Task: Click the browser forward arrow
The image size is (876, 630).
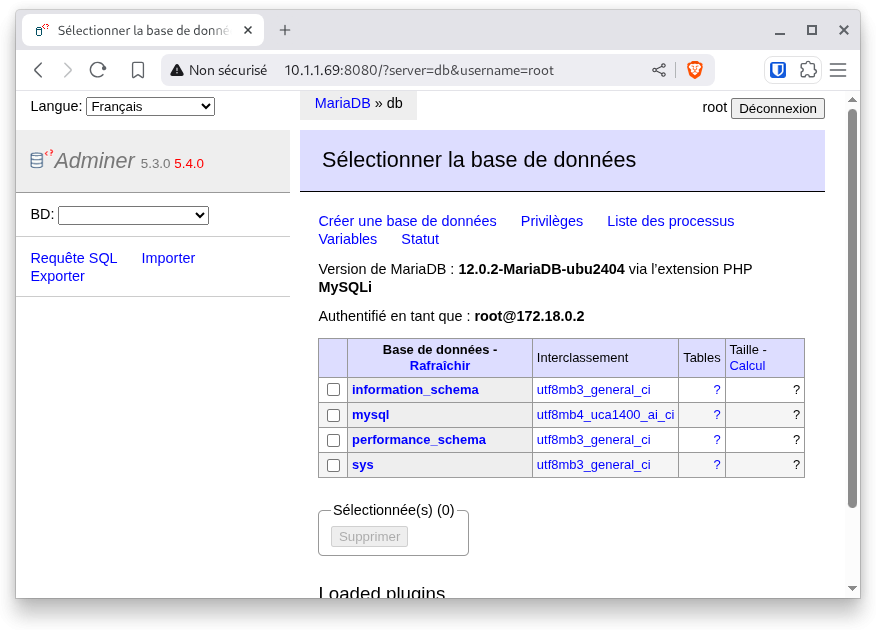Action: coord(68,70)
